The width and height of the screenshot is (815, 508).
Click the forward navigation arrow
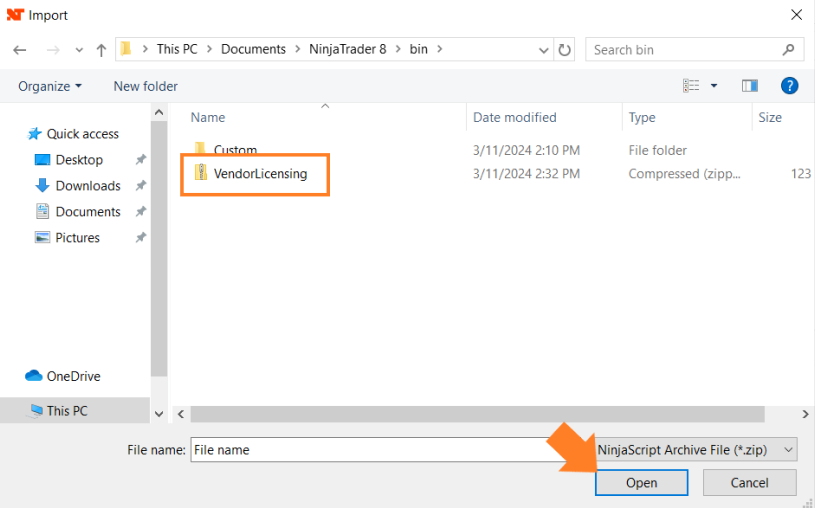click(52, 50)
